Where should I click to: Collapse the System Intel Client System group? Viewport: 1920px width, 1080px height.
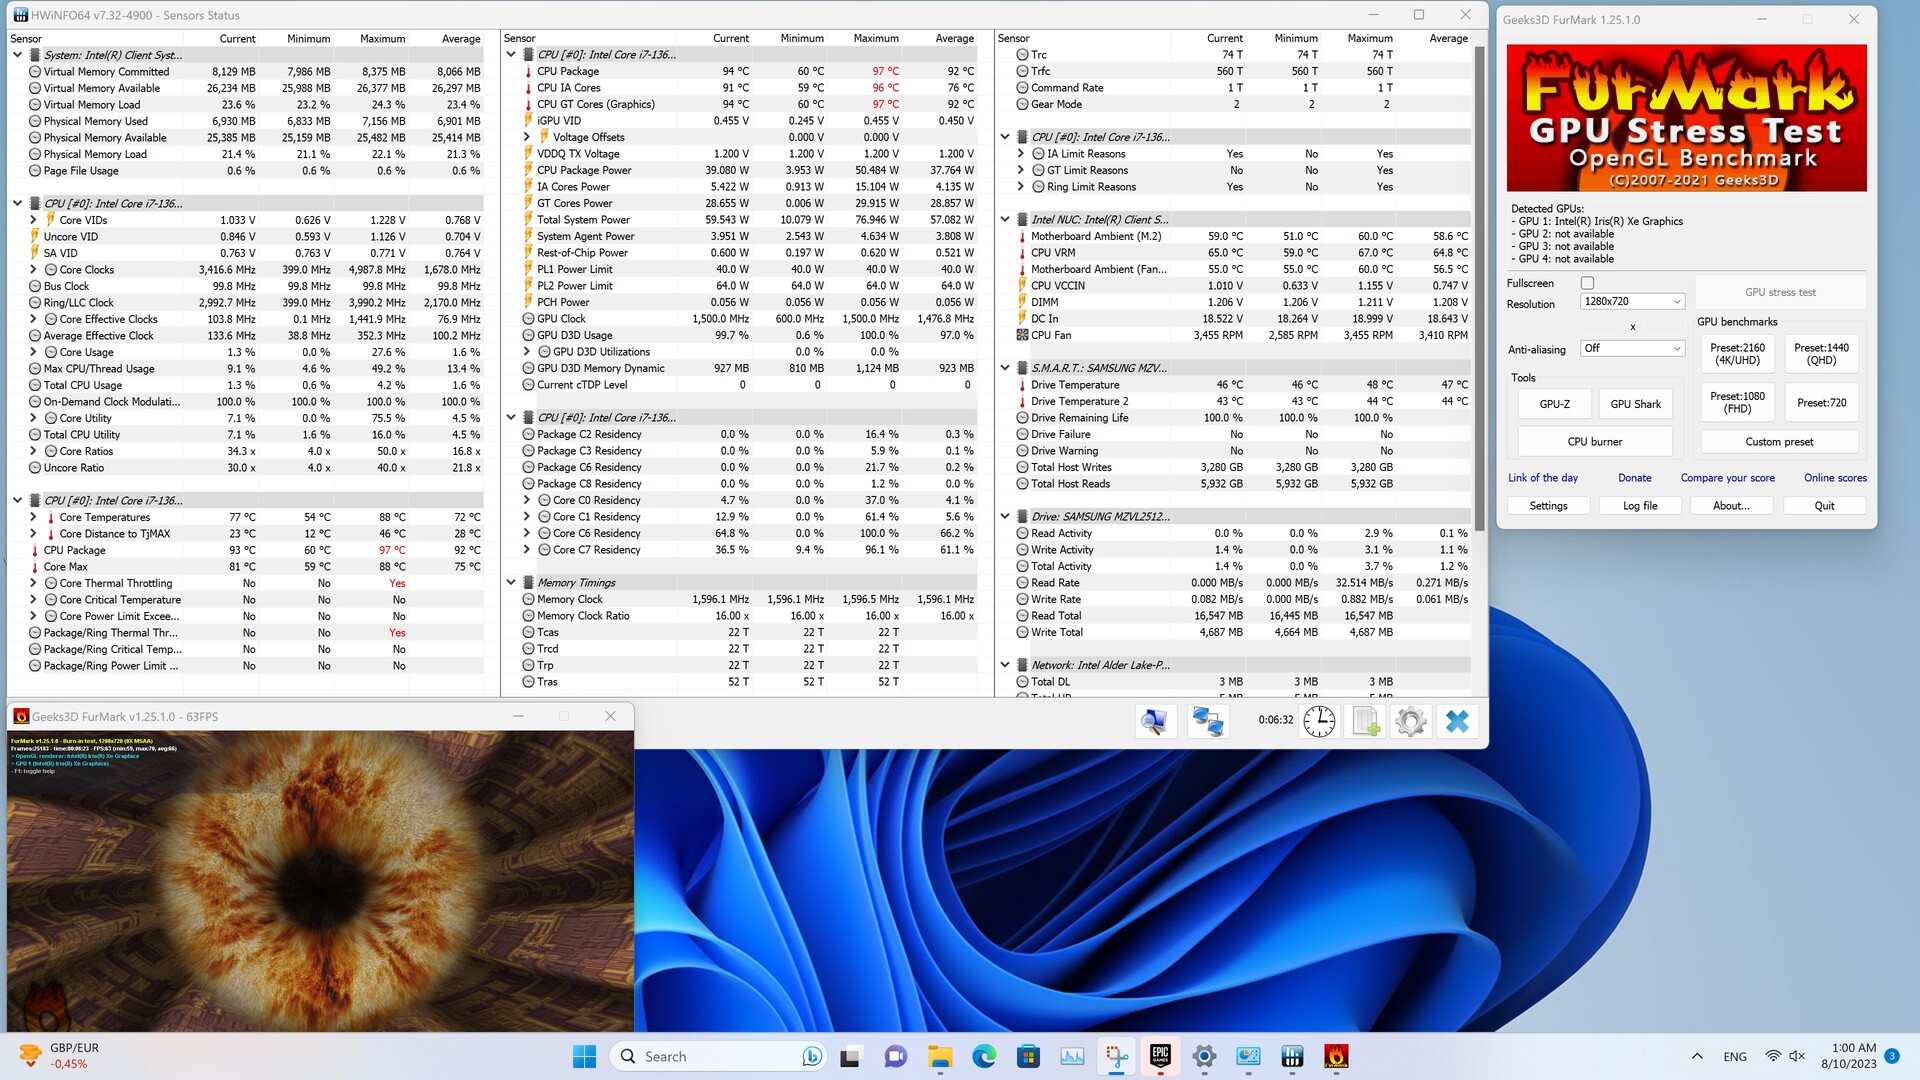(x=17, y=55)
